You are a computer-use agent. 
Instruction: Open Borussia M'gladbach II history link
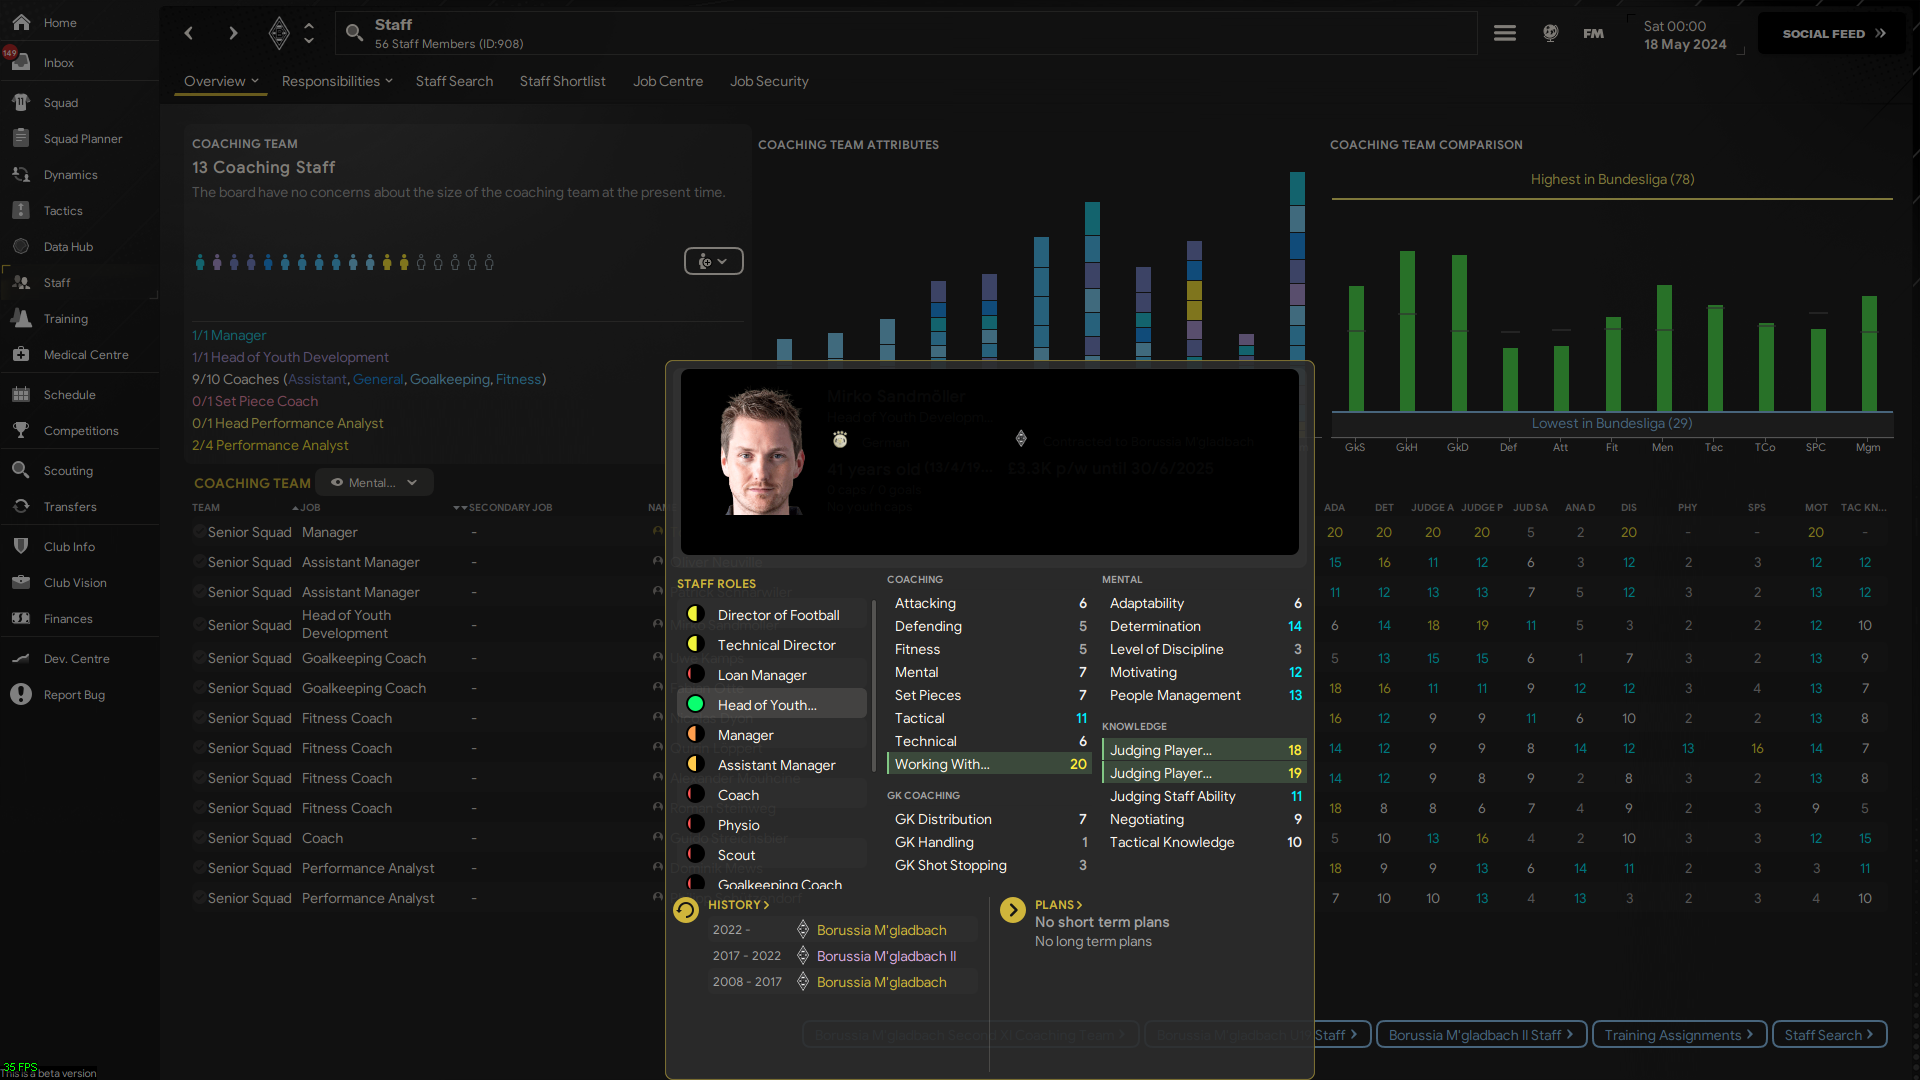pyautogui.click(x=886, y=956)
